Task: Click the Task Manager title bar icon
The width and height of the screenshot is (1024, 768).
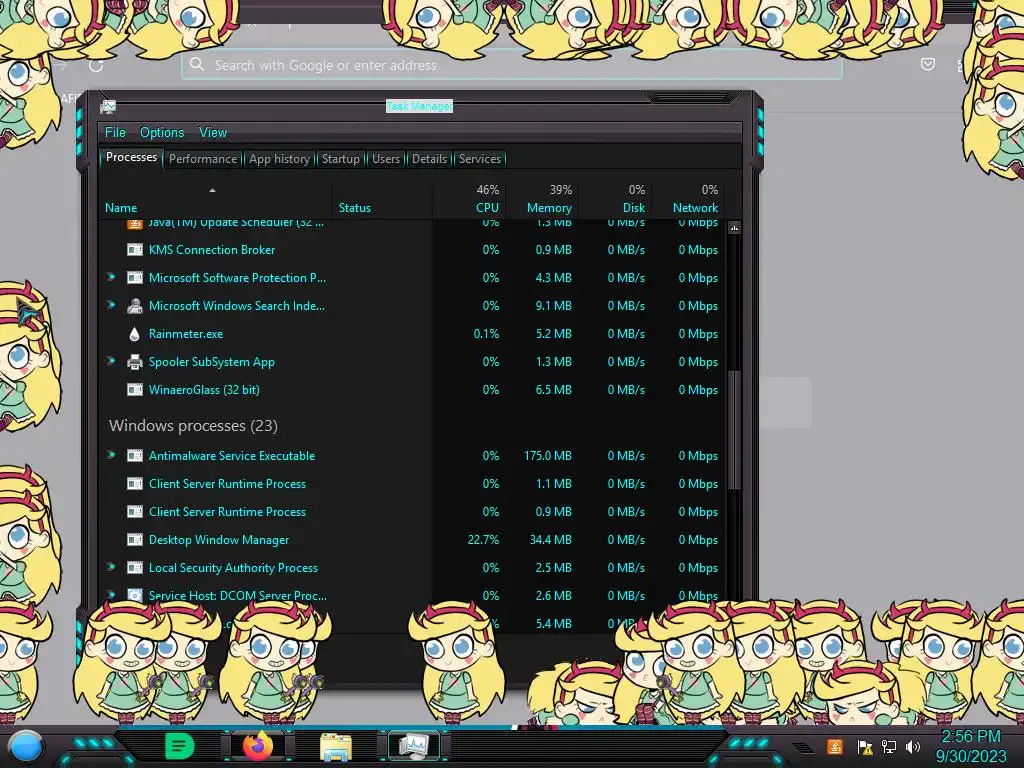Action: point(108,107)
